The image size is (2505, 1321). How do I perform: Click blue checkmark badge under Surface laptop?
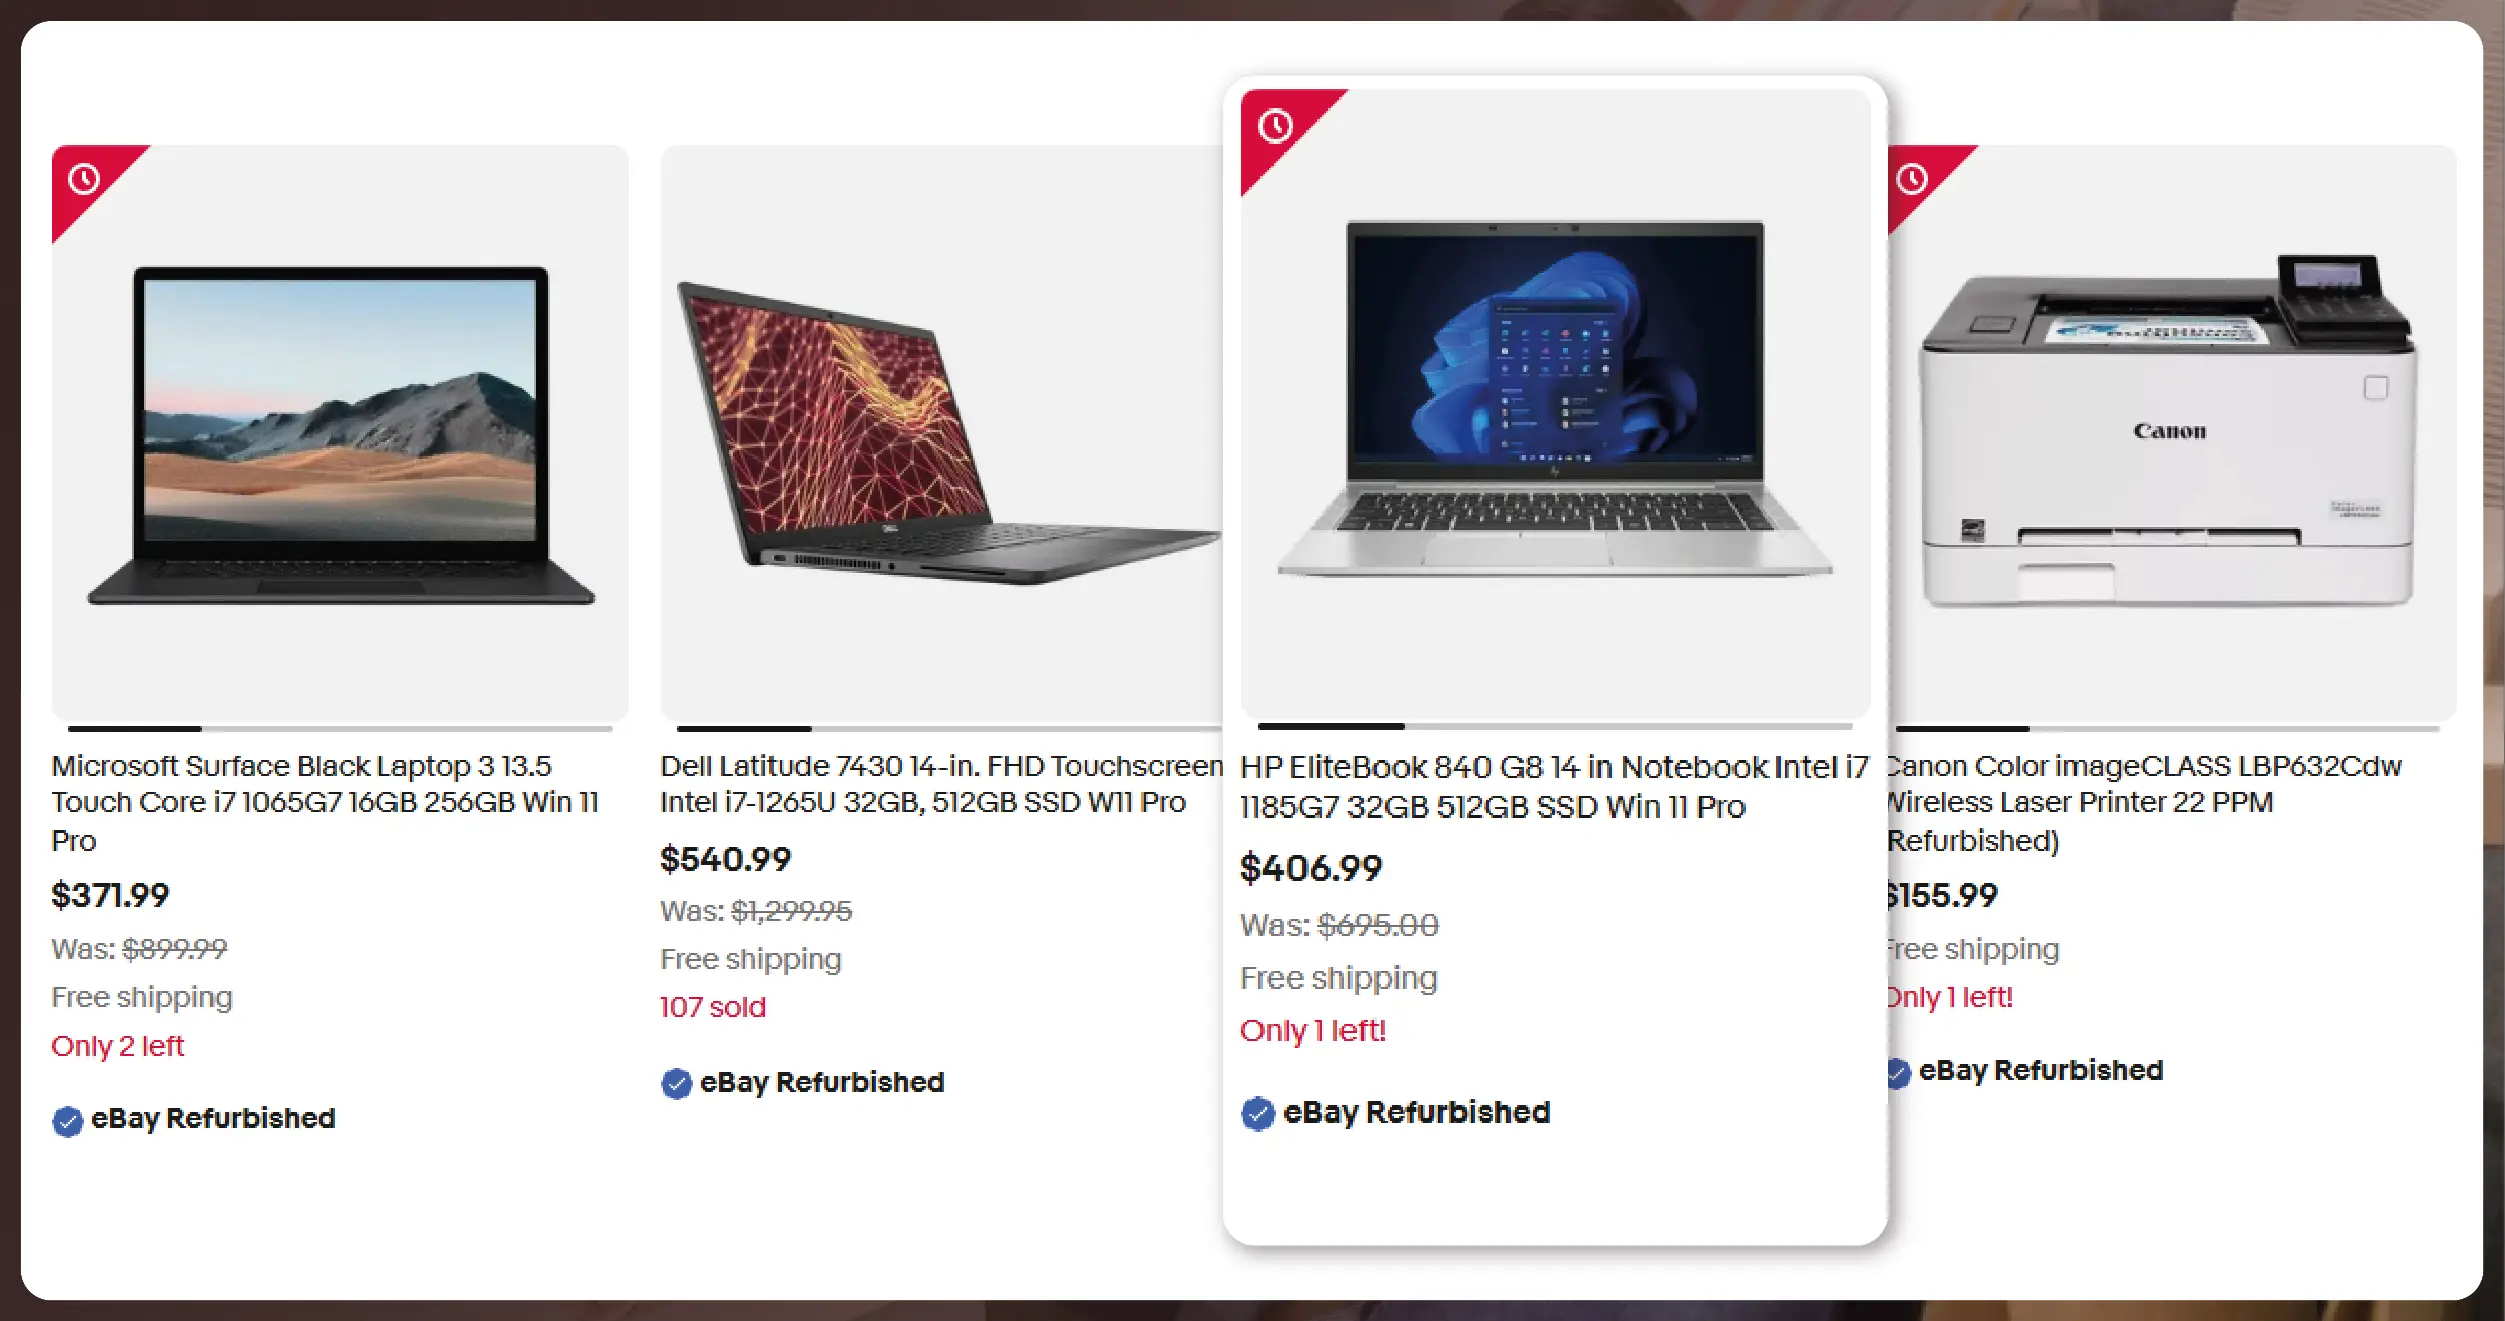point(67,1121)
